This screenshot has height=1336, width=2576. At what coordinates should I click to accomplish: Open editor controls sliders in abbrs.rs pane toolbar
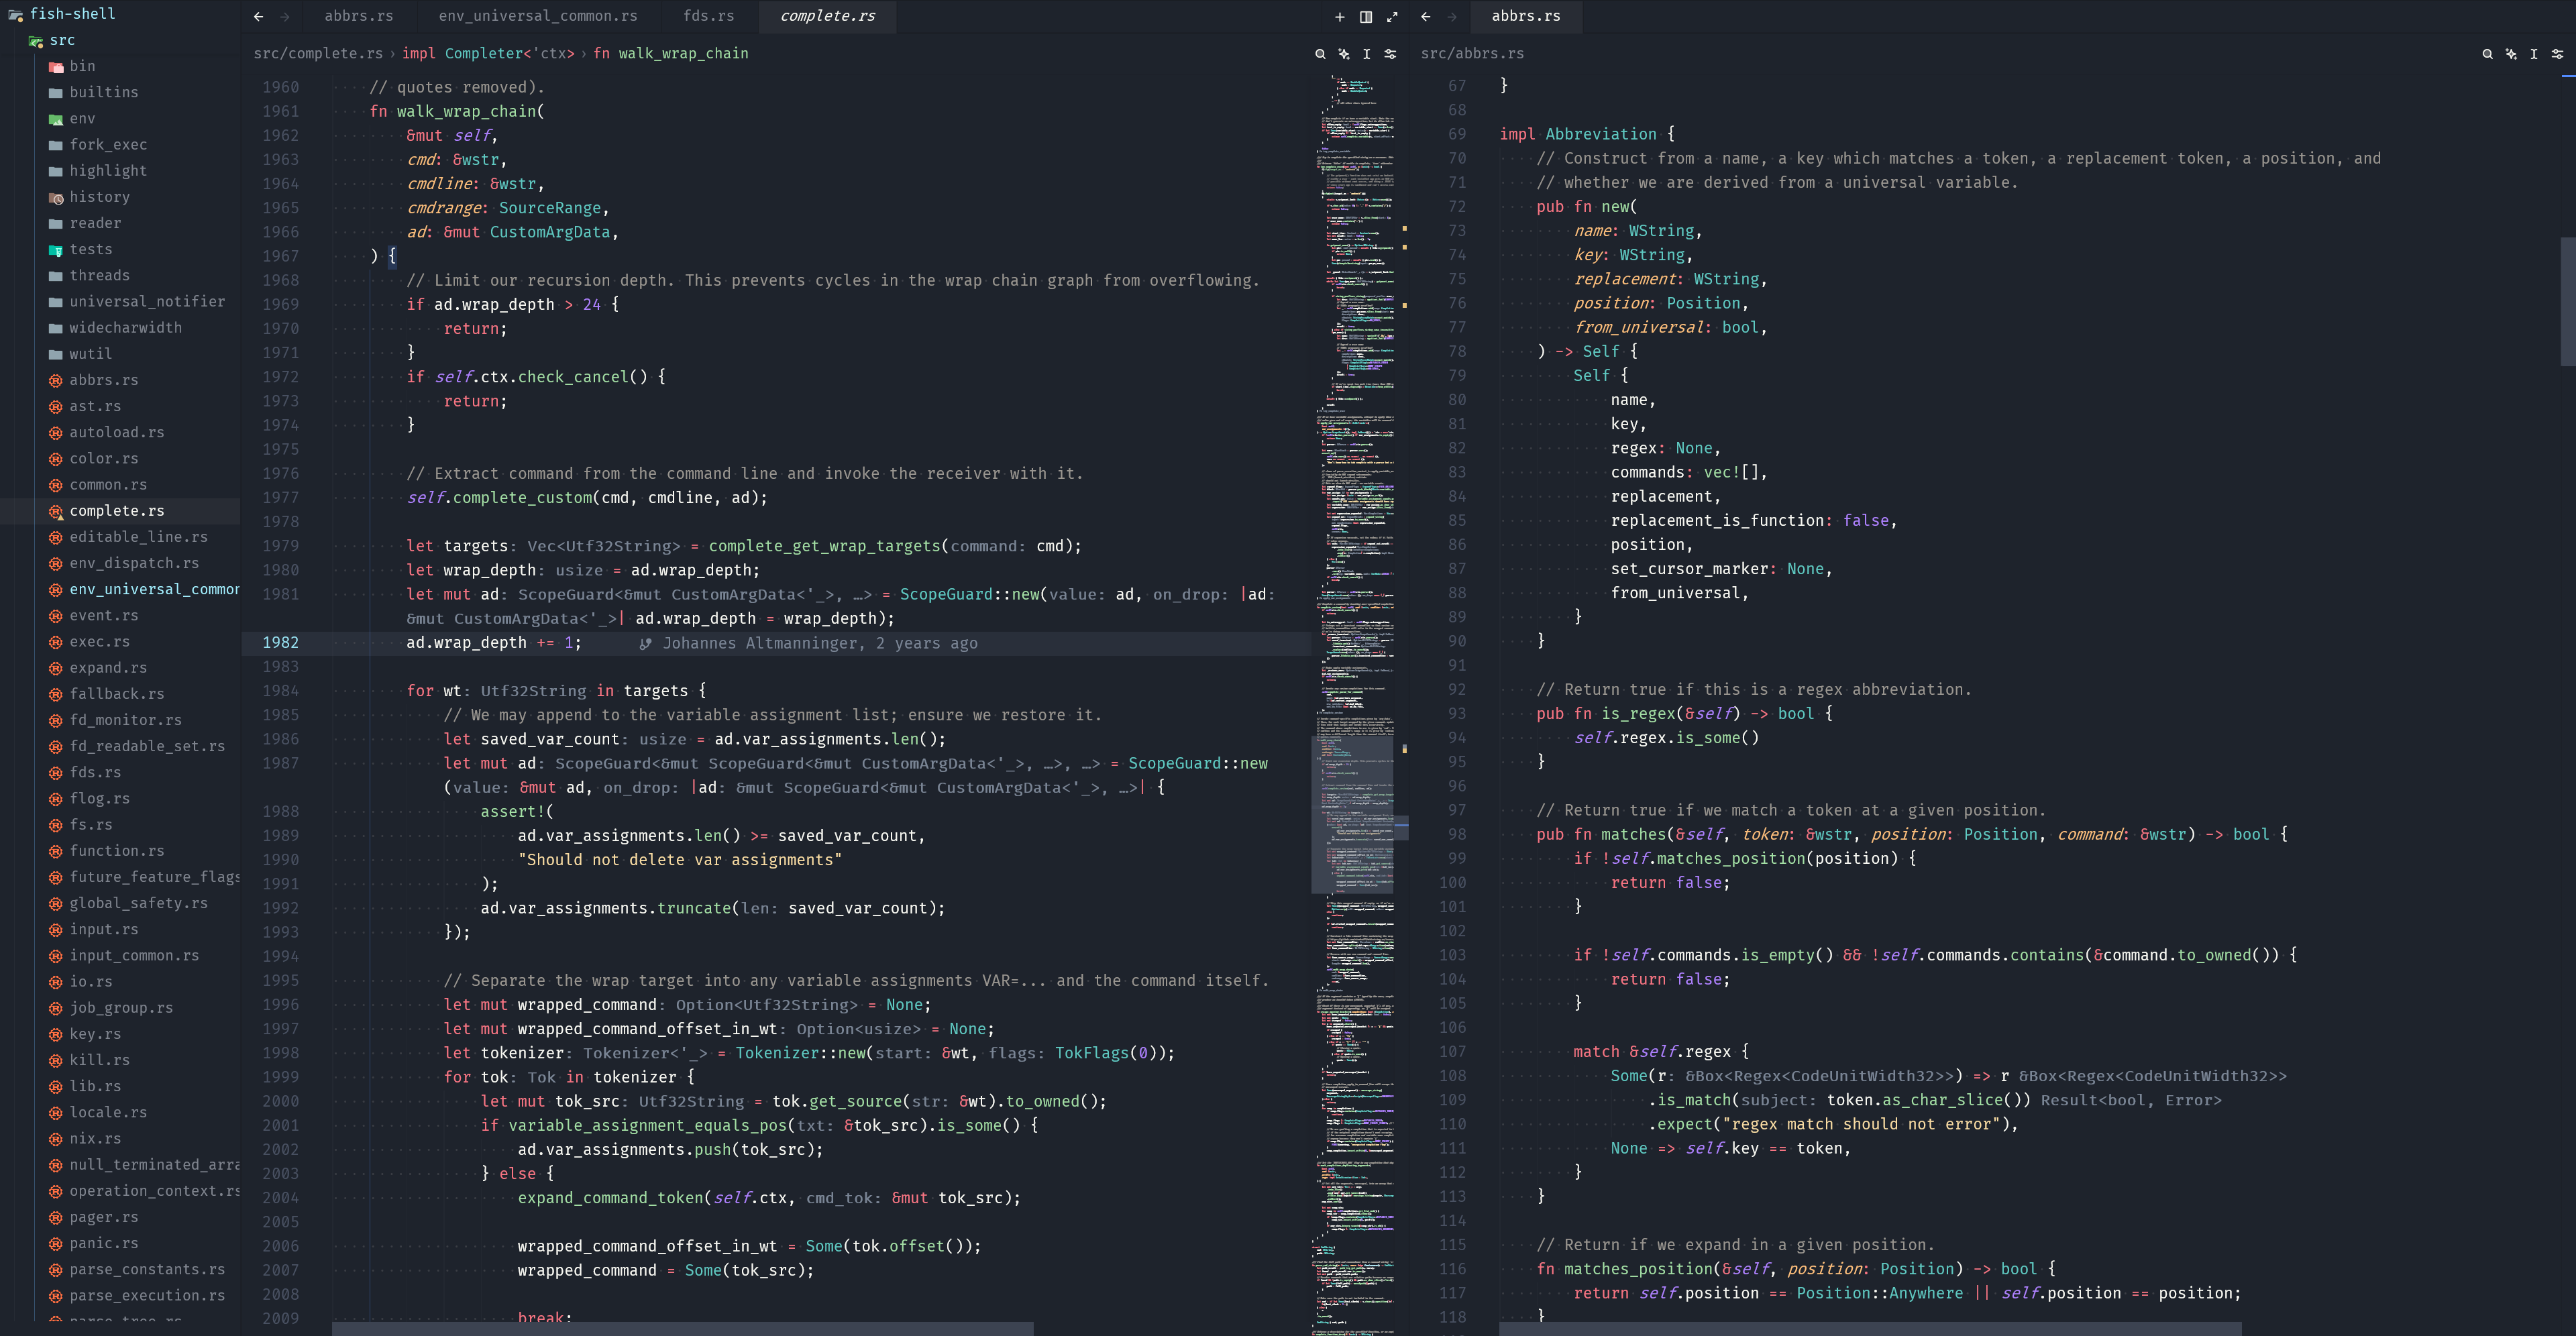pos(2558,54)
